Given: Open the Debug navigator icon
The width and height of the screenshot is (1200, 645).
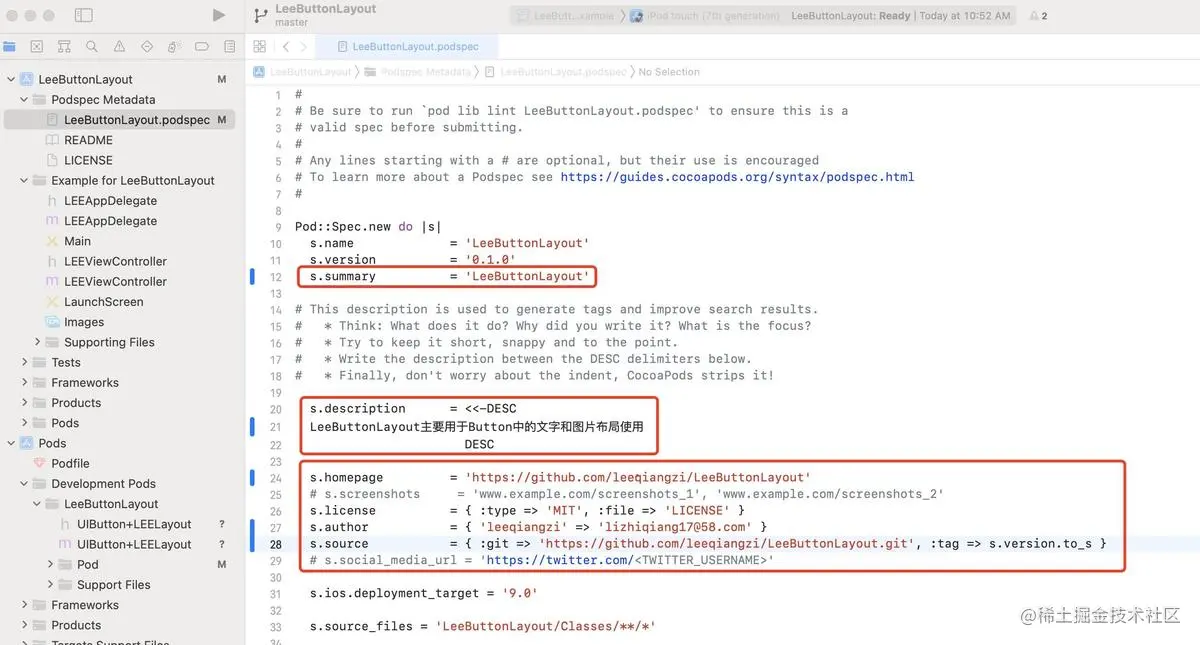Looking at the screenshot, I should pos(175,46).
